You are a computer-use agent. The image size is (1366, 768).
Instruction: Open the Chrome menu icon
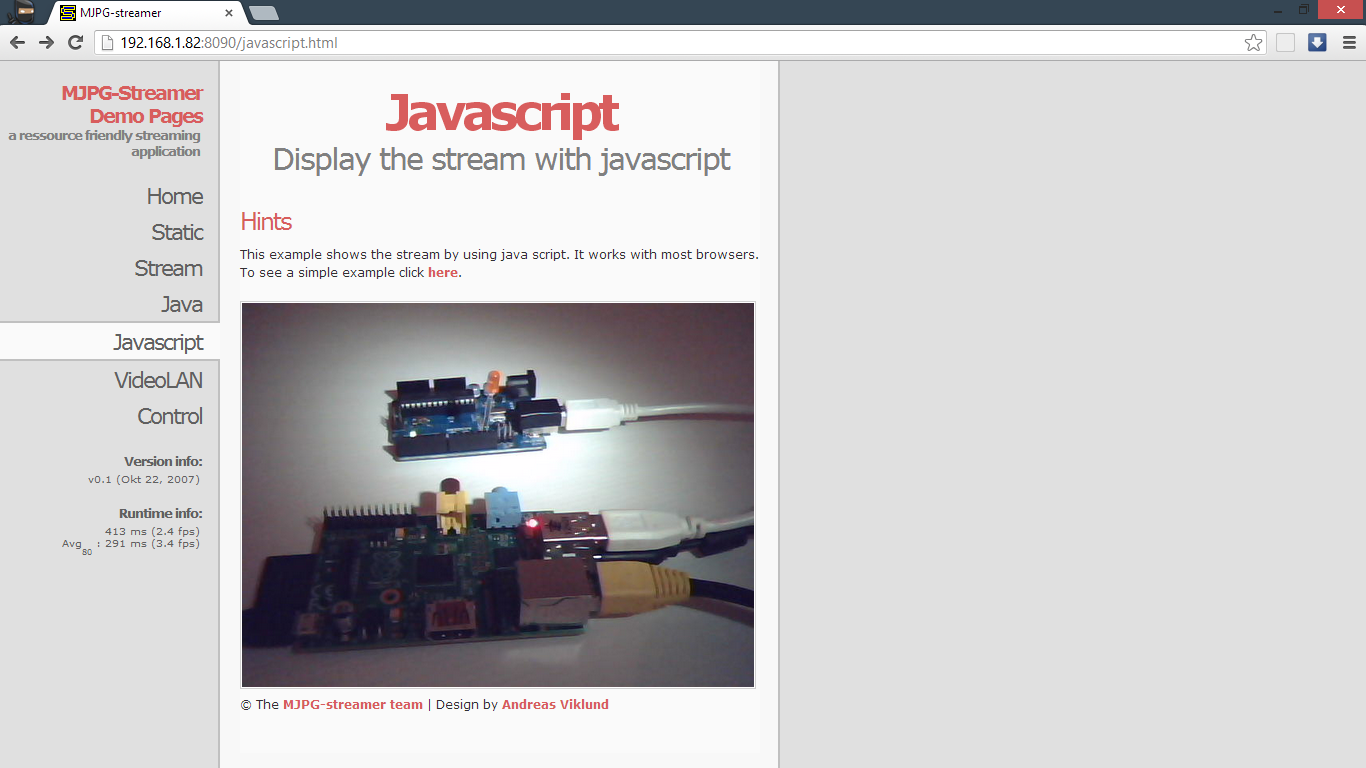pyautogui.click(x=1347, y=42)
